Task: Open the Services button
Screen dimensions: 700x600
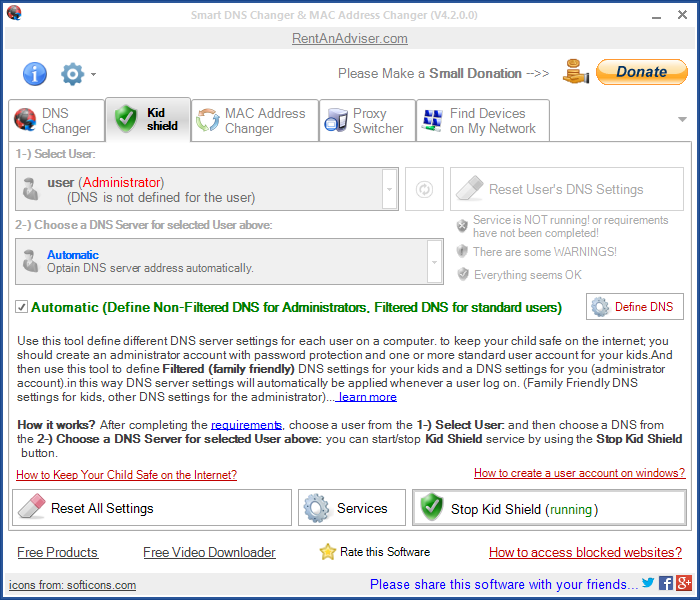Action: click(352, 508)
